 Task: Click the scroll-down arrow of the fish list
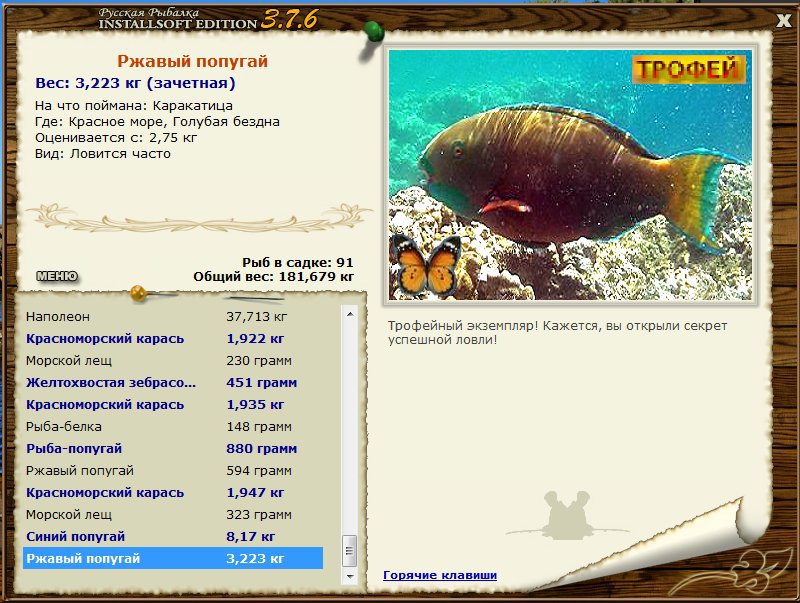pos(350,576)
